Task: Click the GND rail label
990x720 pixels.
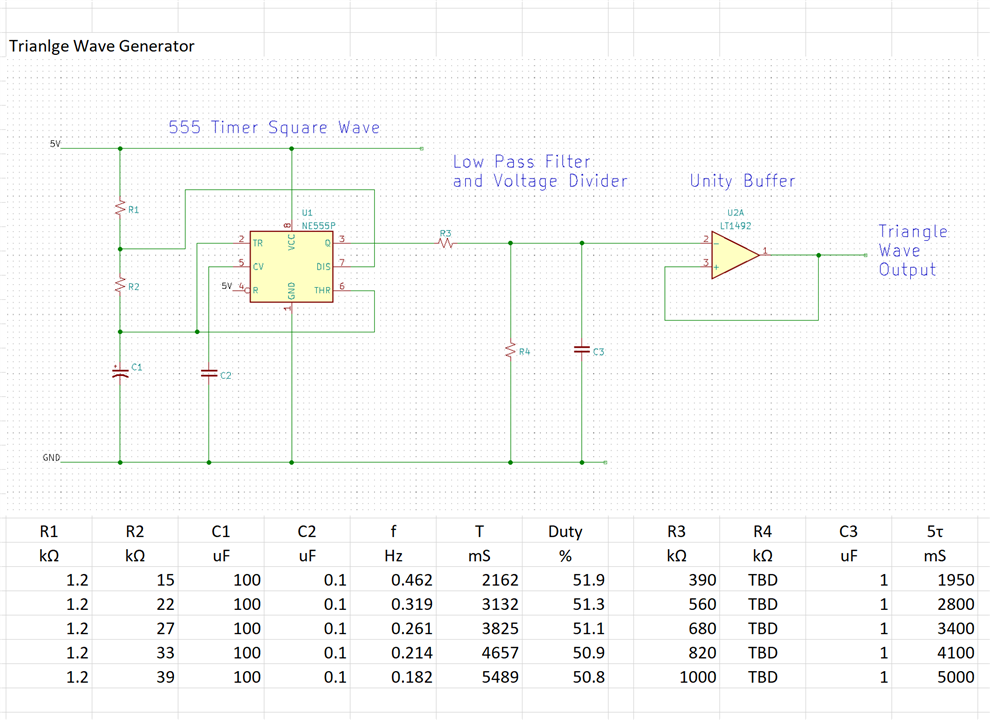Action: 51,457
